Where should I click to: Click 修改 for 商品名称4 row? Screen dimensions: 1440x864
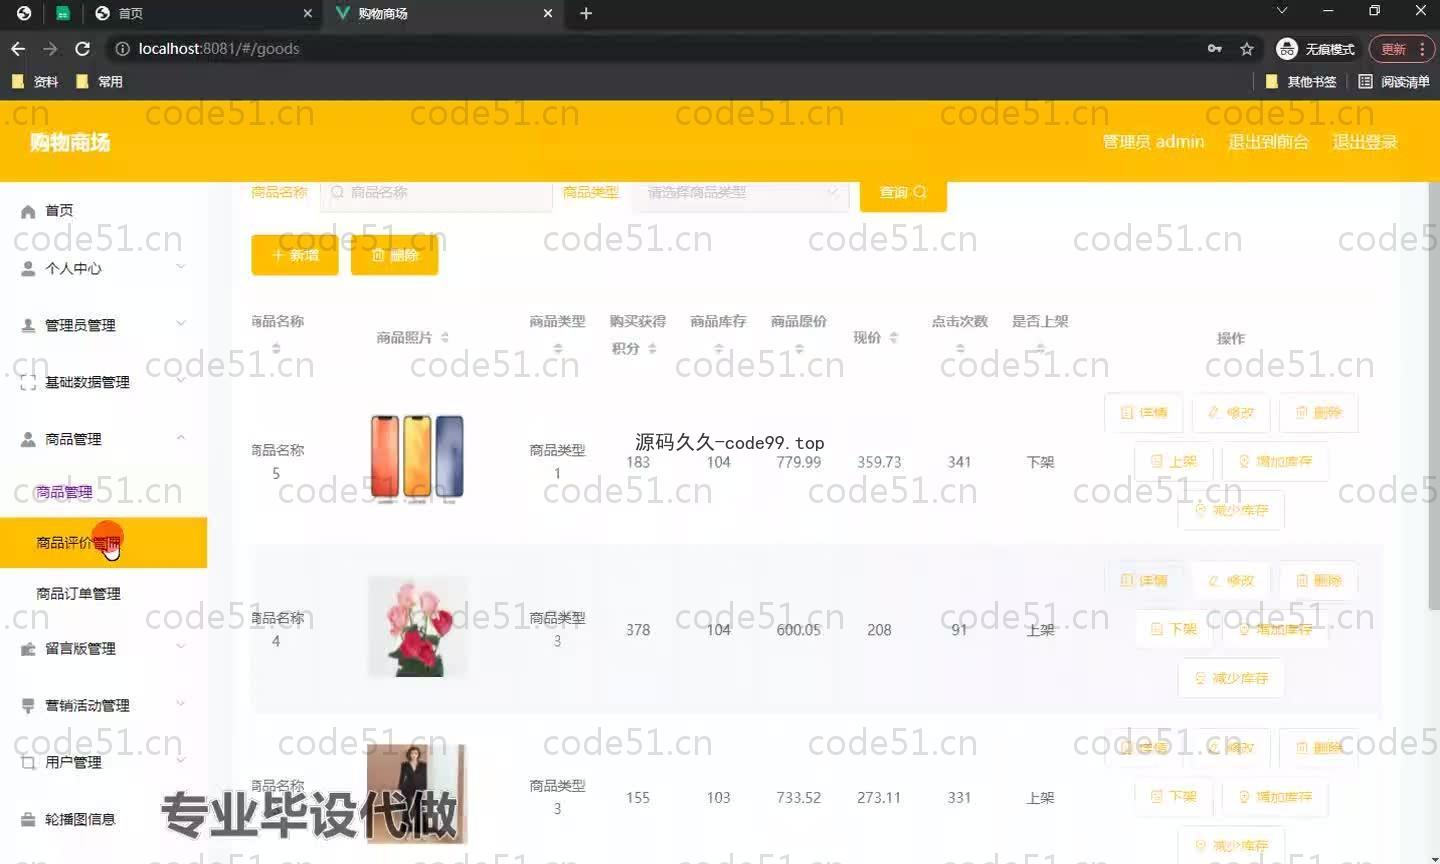tap(1230, 580)
